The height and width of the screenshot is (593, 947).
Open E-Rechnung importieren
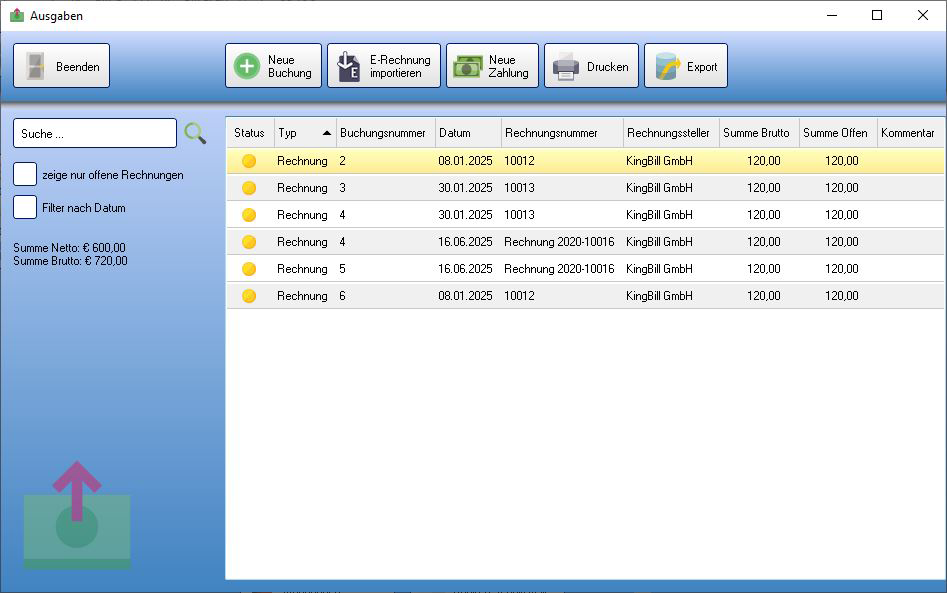(x=384, y=66)
